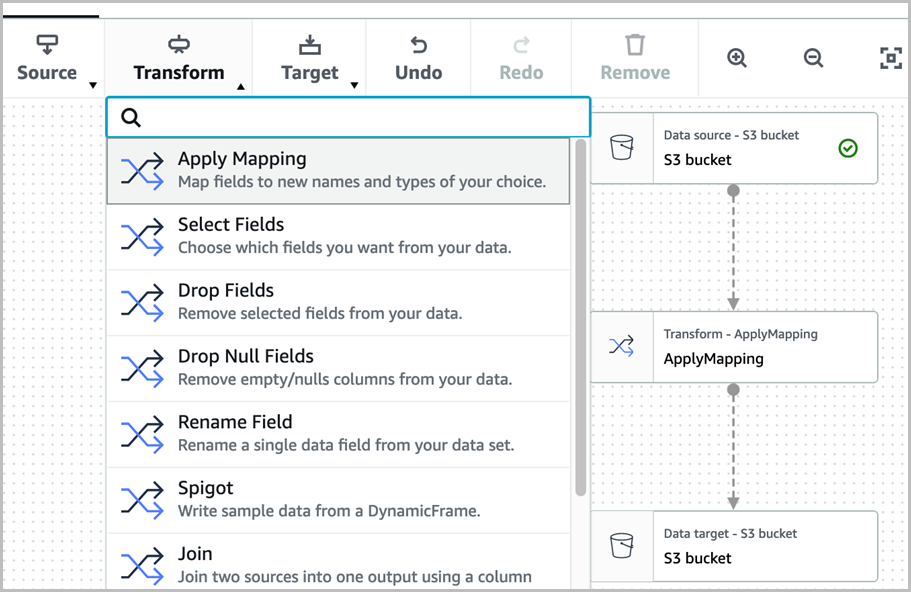Choose Rename Field transform
911x592 pixels.
click(x=338, y=434)
